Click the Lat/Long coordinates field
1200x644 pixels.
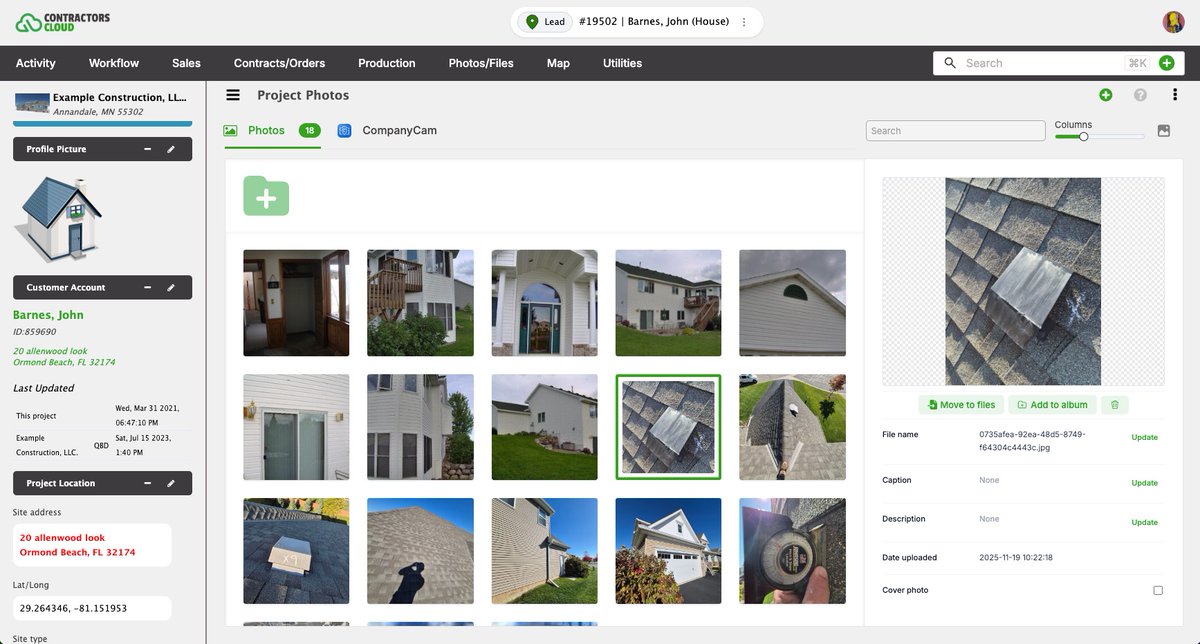coord(92,608)
